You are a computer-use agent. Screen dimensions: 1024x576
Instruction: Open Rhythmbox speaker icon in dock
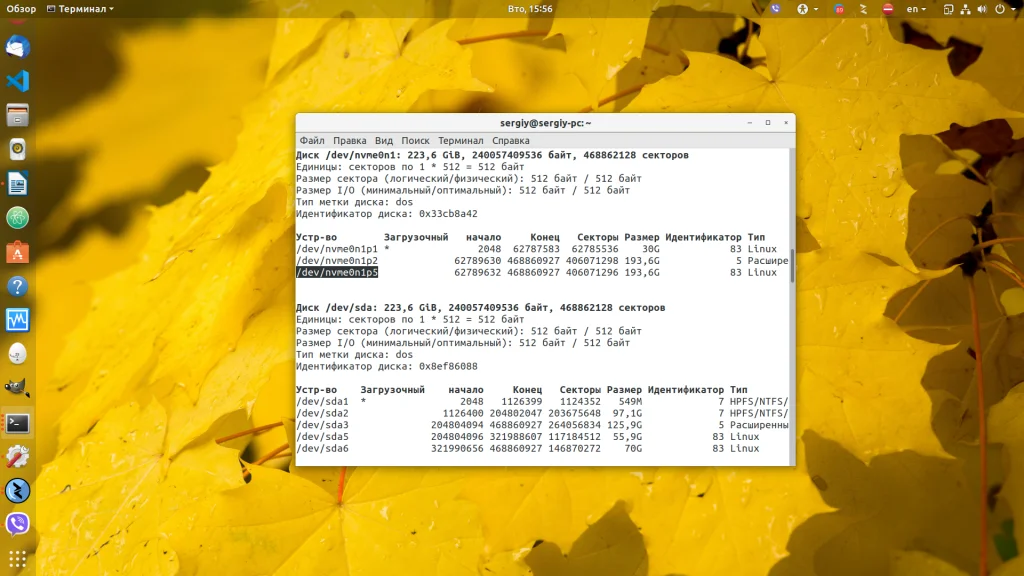coord(18,150)
